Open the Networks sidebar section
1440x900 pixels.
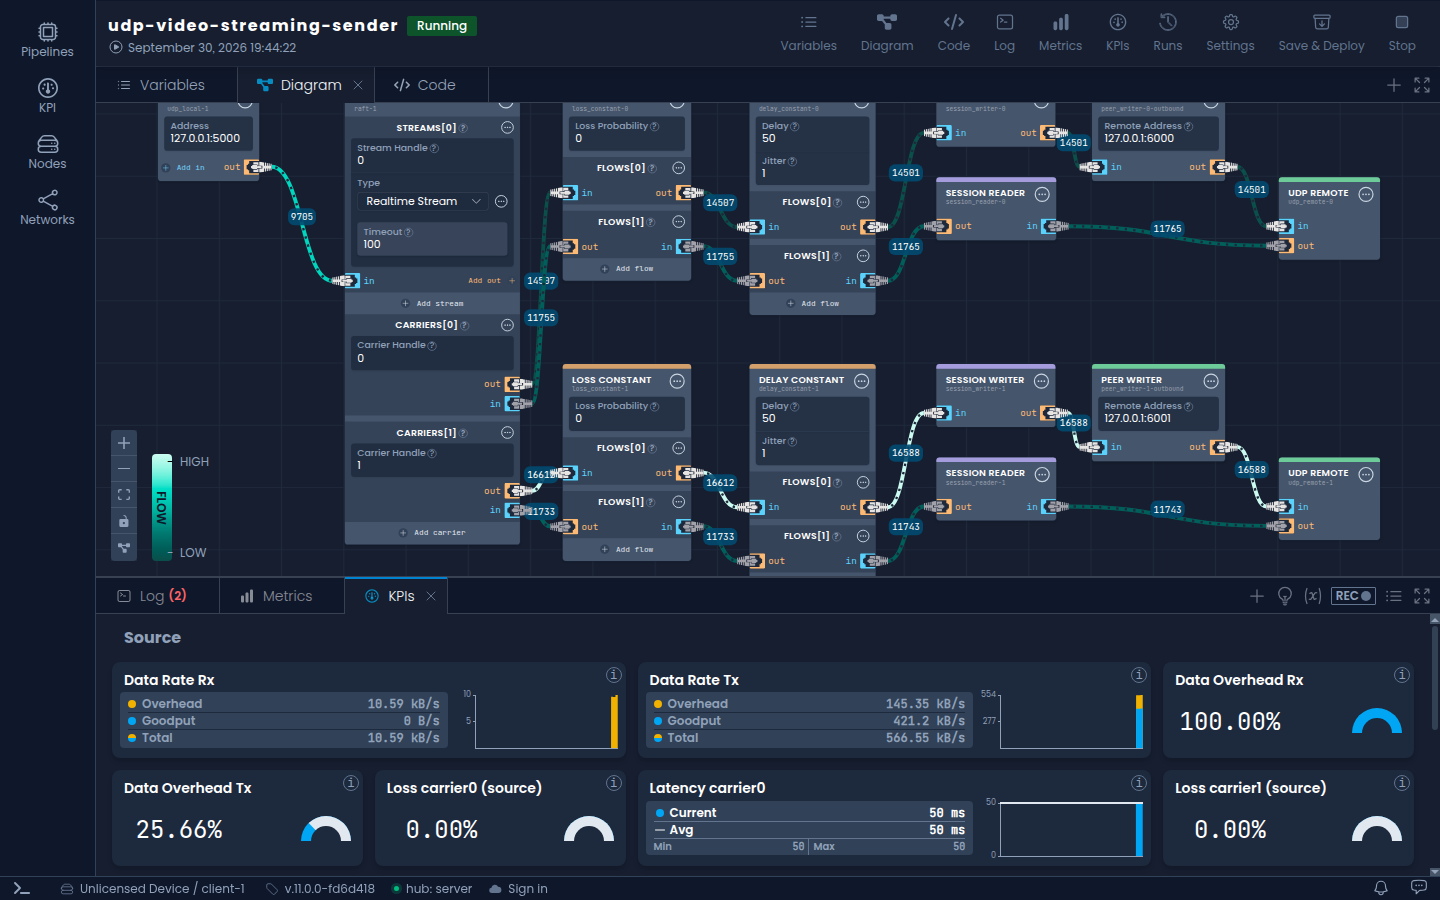(x=47, y=208)
